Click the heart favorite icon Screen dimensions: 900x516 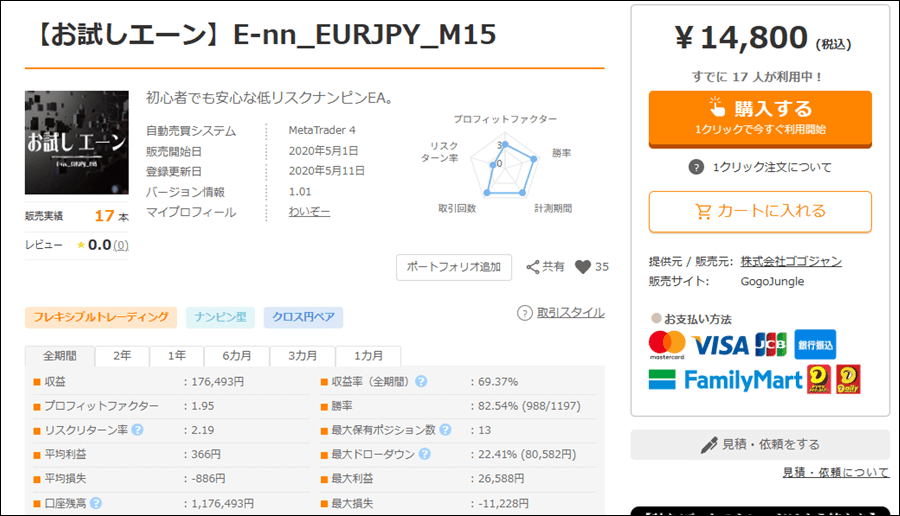[583, 267]
